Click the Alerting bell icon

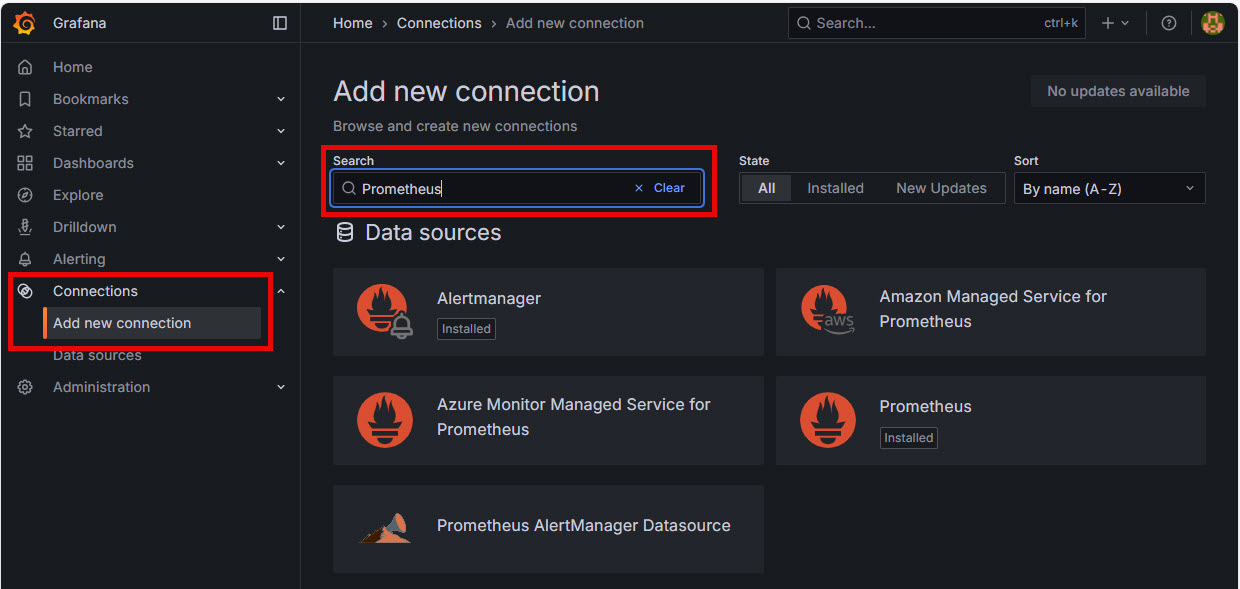tap(26, 259)
